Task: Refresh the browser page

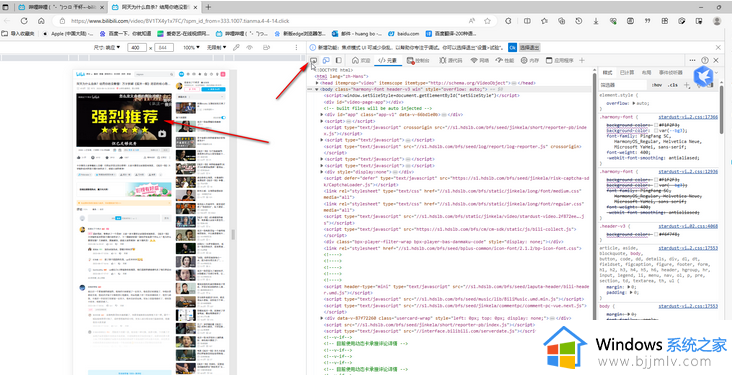Action: (24, 21)
